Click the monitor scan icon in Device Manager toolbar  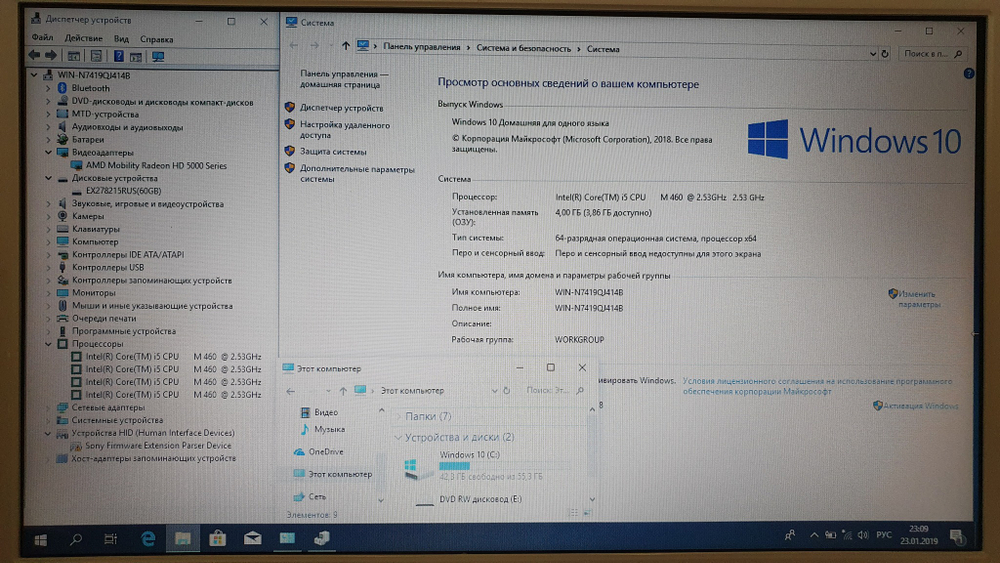(158, 57)
